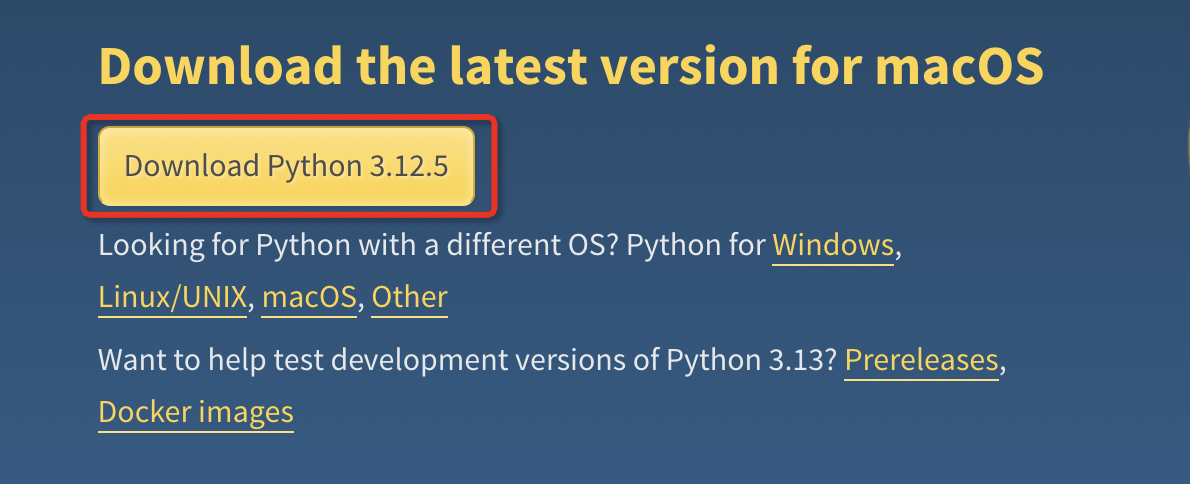Click the underlined Docker images hyperlink
1190x484 pixels.
tap(196, 412)
